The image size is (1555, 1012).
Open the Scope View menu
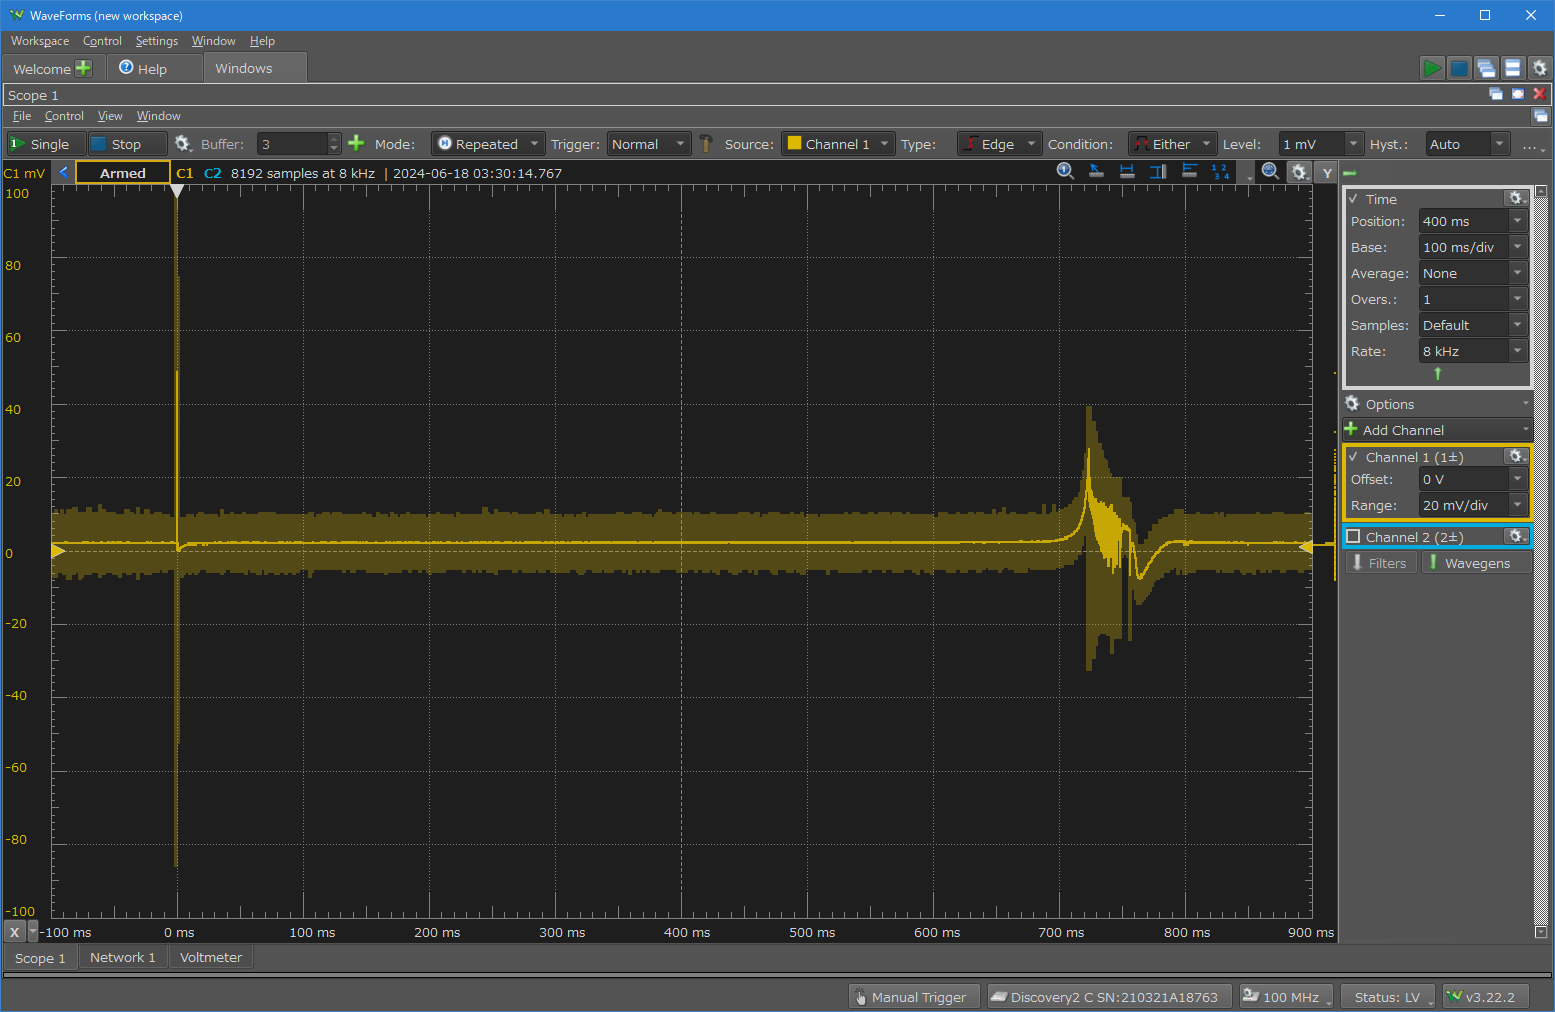(110, 116)
